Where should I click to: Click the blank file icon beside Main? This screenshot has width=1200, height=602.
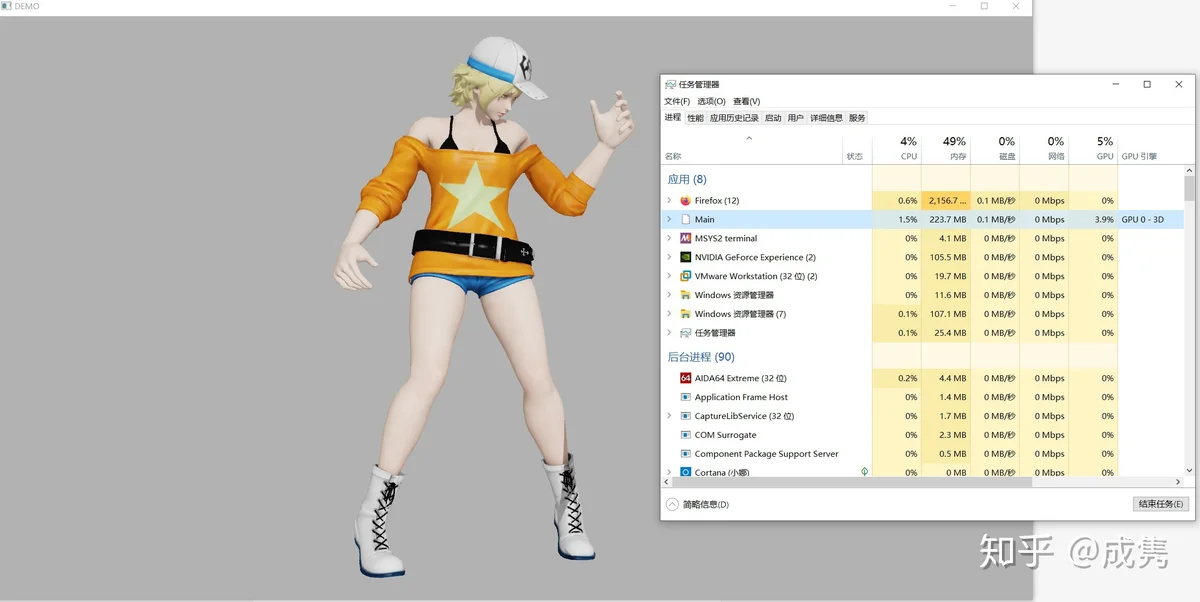tap(685, 219)
